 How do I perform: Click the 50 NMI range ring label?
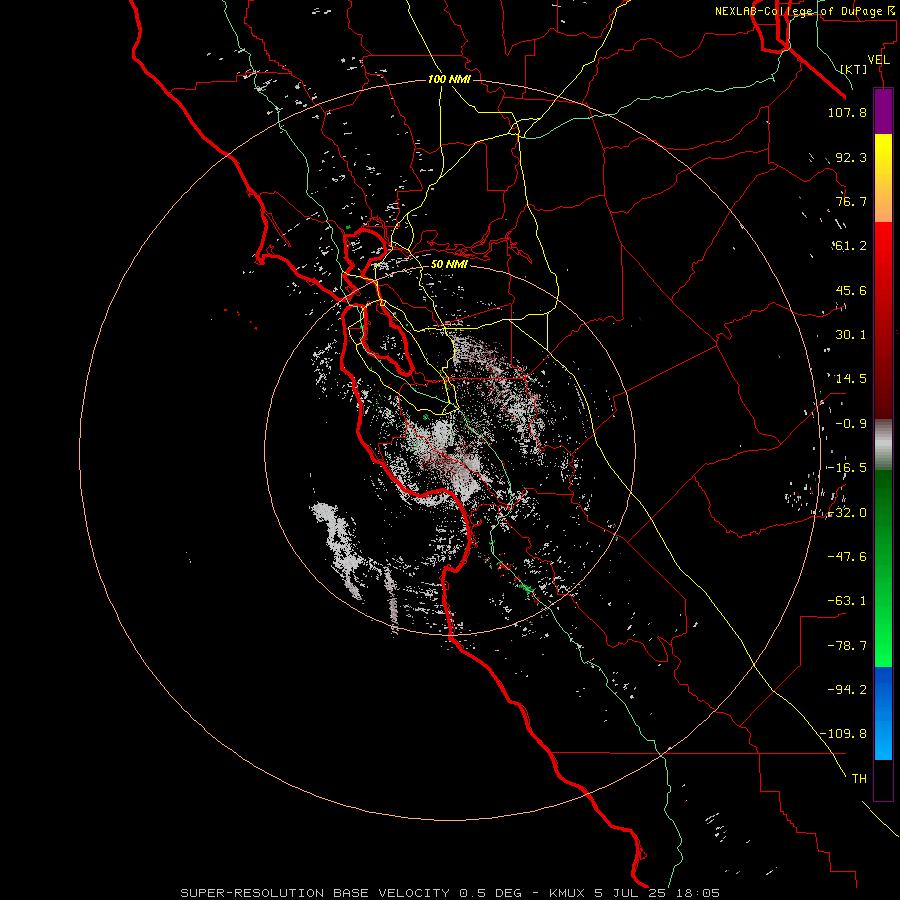(449, 264)
